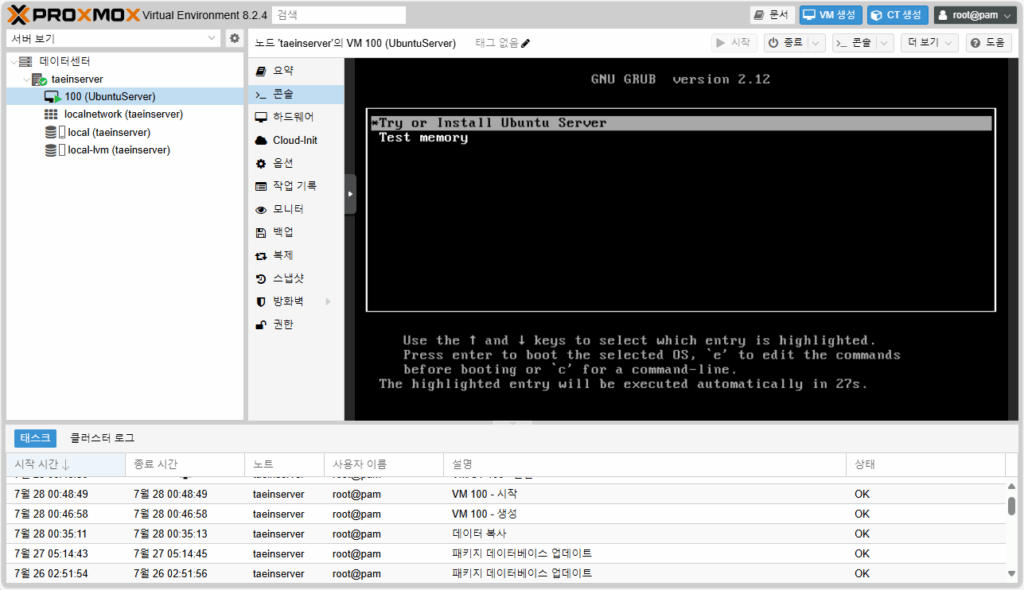Click the shutdown (종료) button
The width and height of the screenshot is (1024, 590).
(786, 42)
